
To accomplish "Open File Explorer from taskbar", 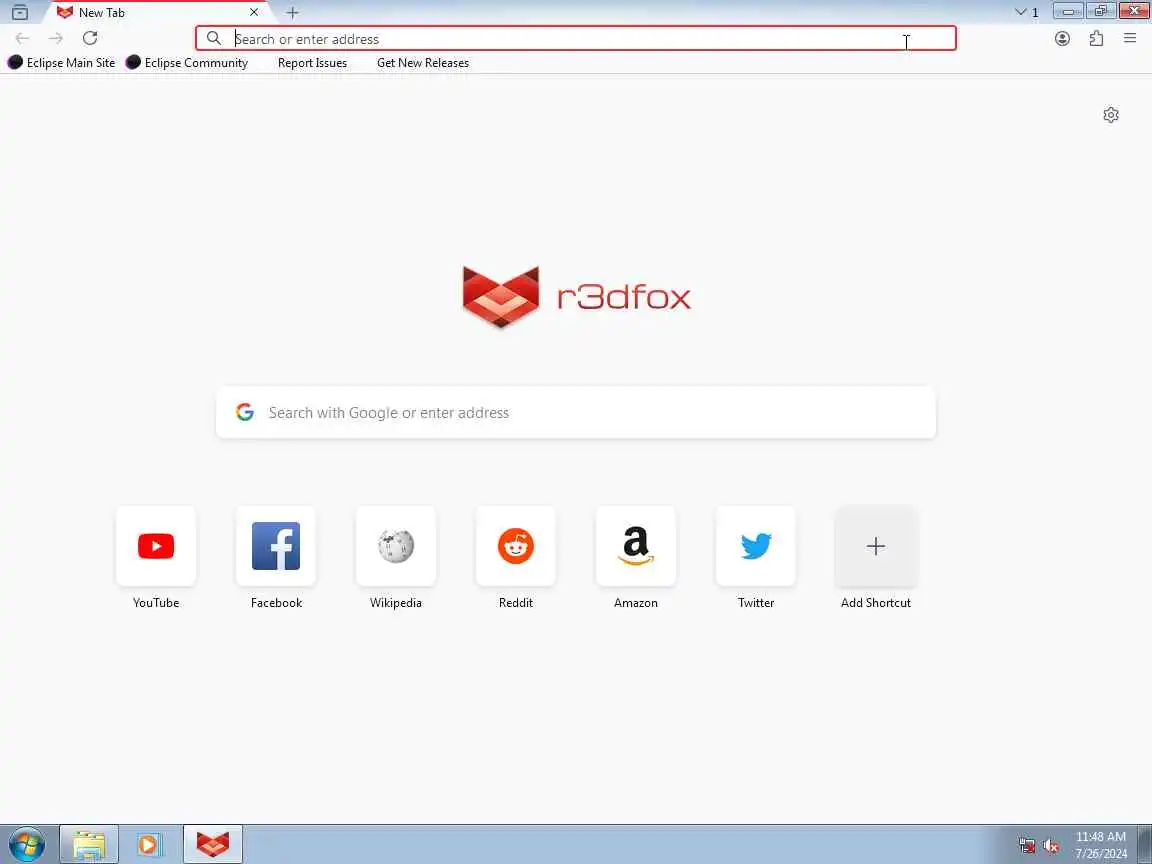I will click(89, 844).
